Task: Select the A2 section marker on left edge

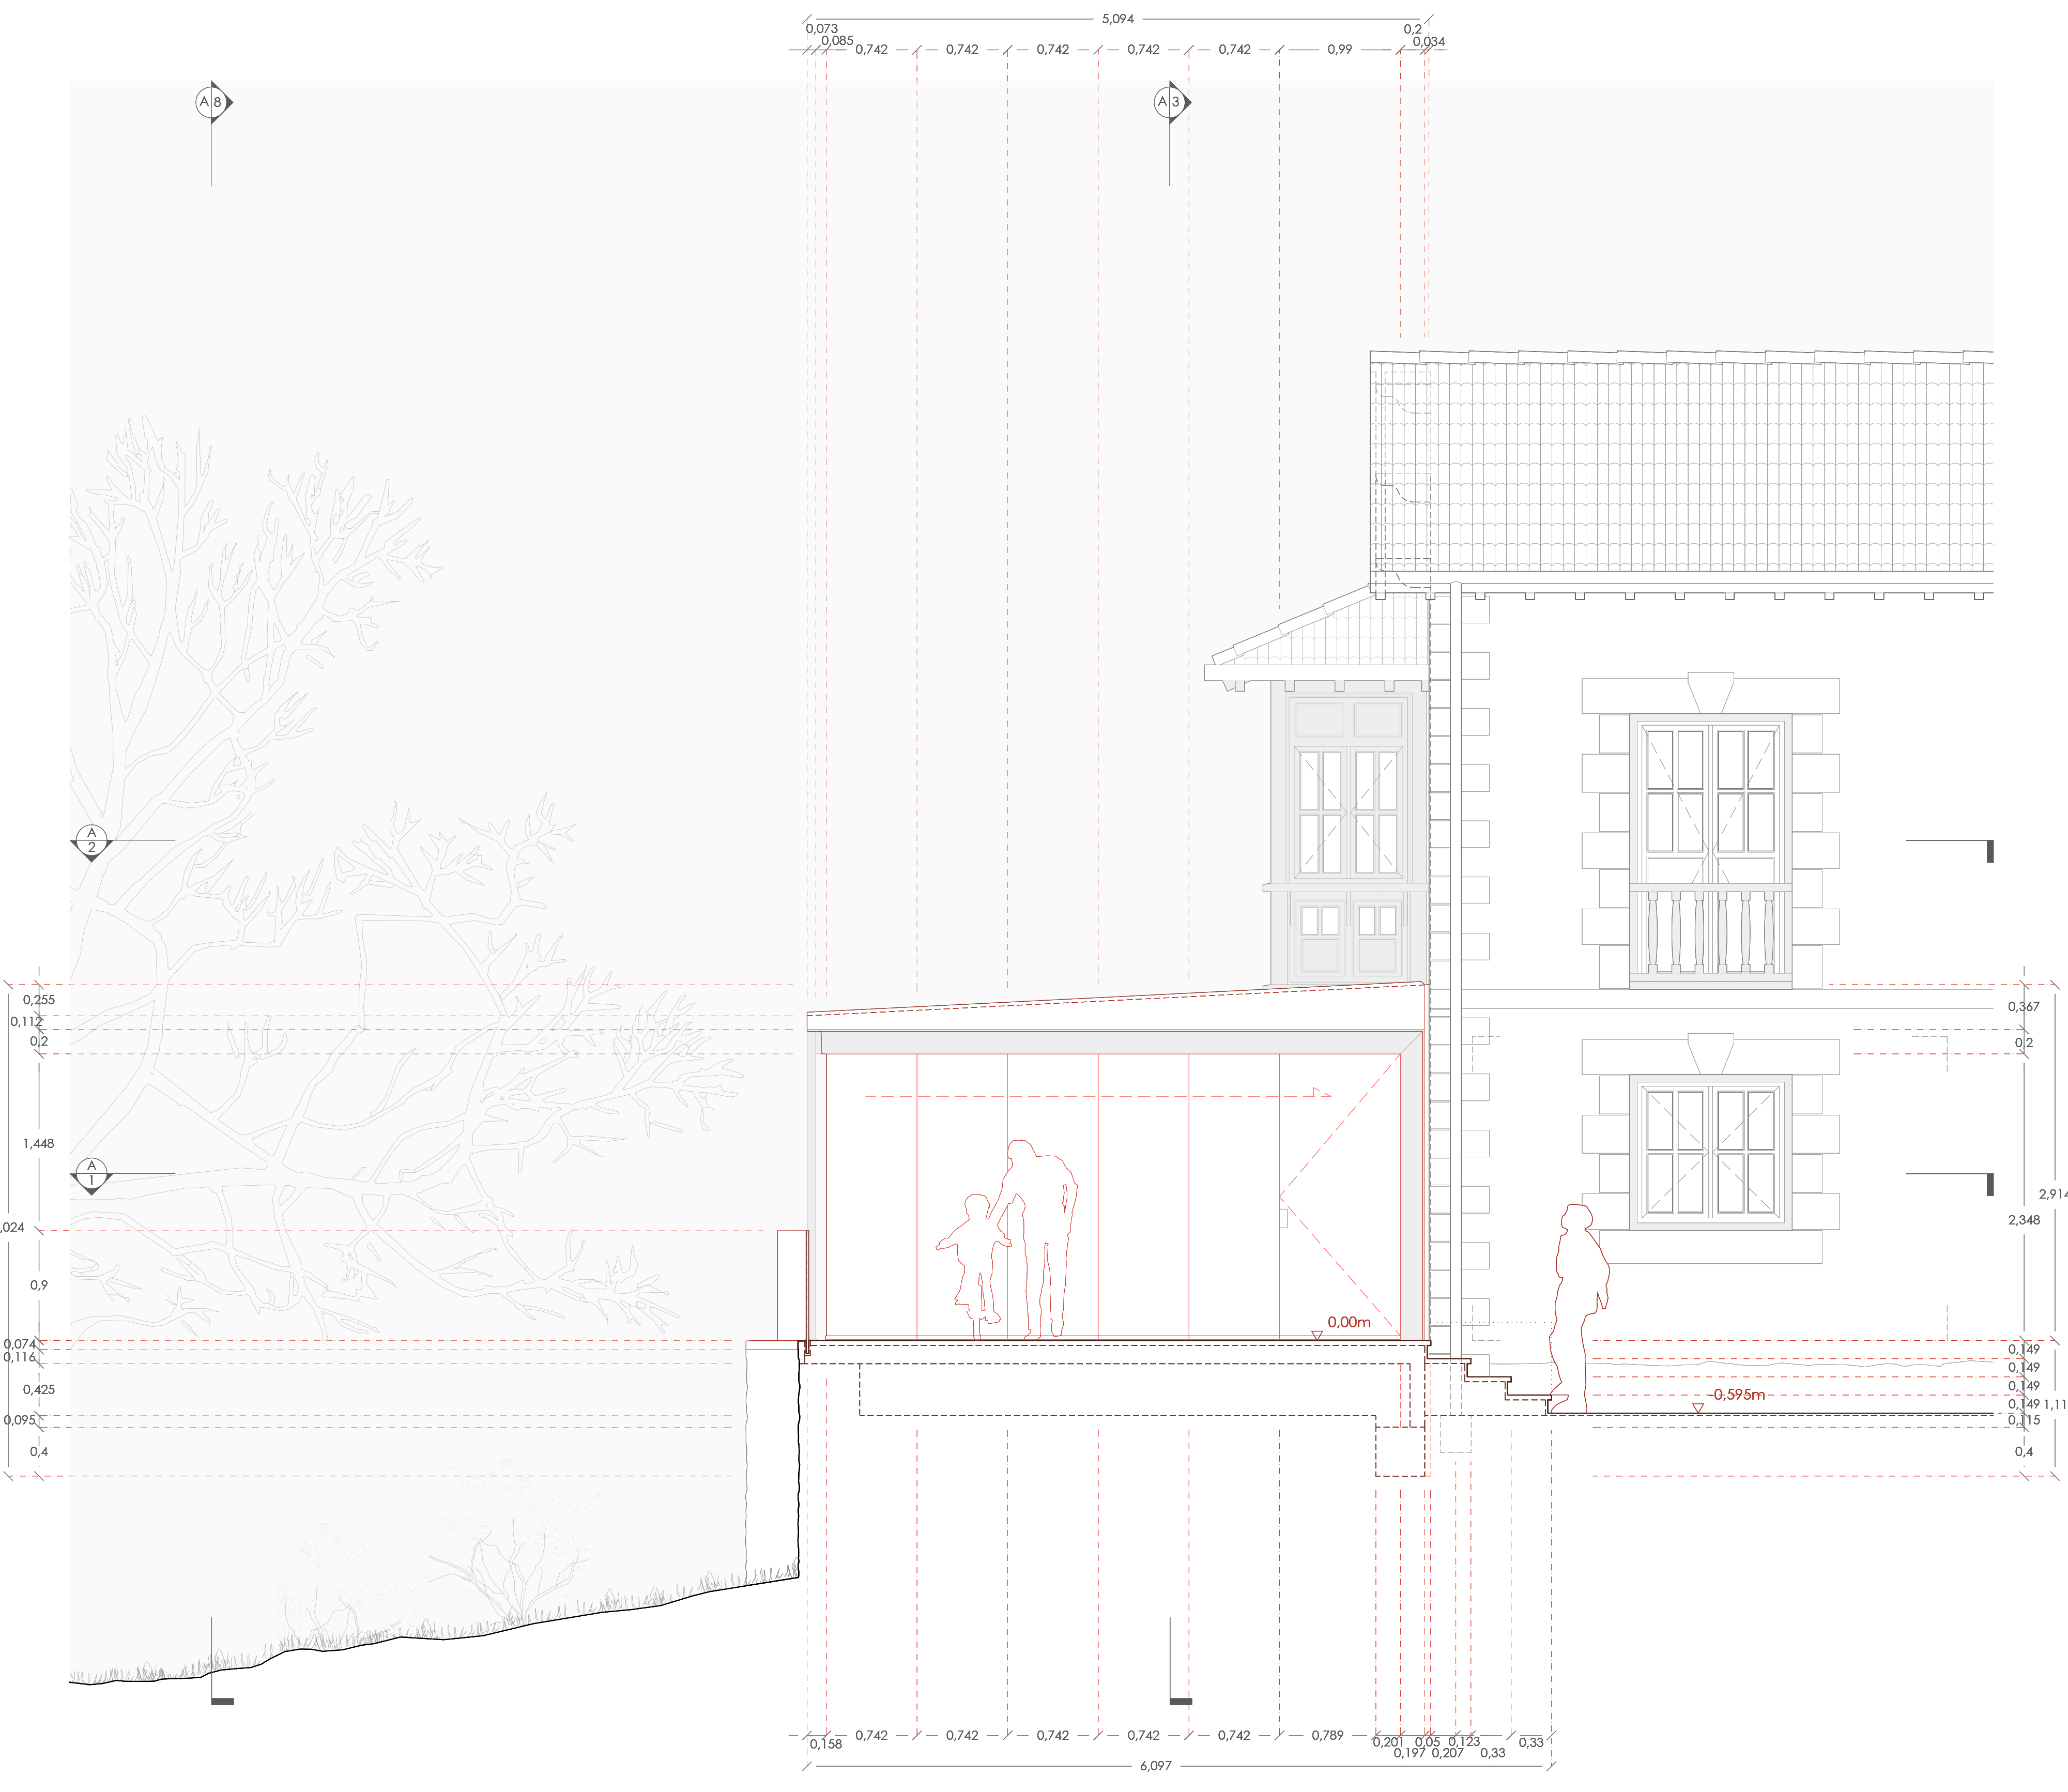Action: (91, 841)
